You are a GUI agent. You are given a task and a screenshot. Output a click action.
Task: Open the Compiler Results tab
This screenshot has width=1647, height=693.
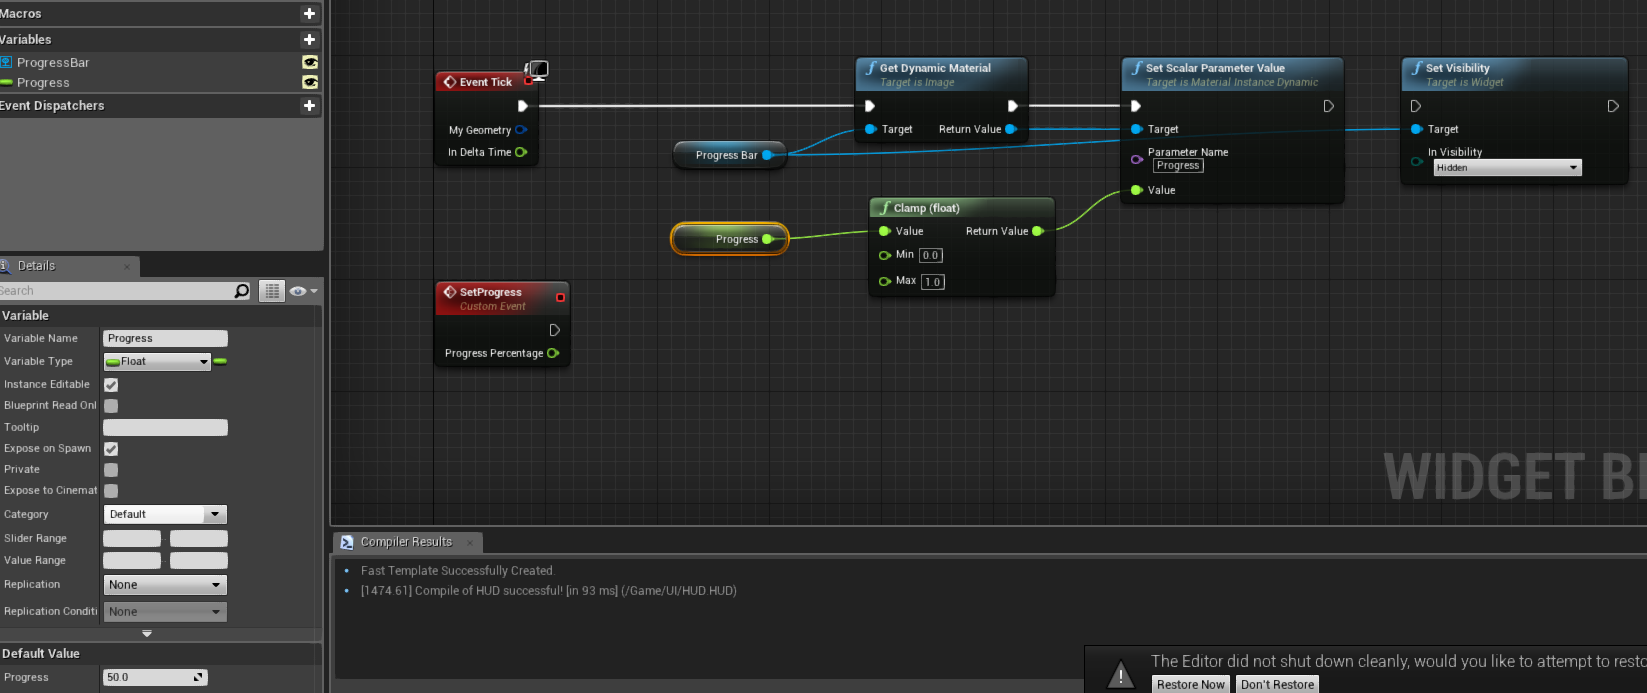click(x=406, y=542)
